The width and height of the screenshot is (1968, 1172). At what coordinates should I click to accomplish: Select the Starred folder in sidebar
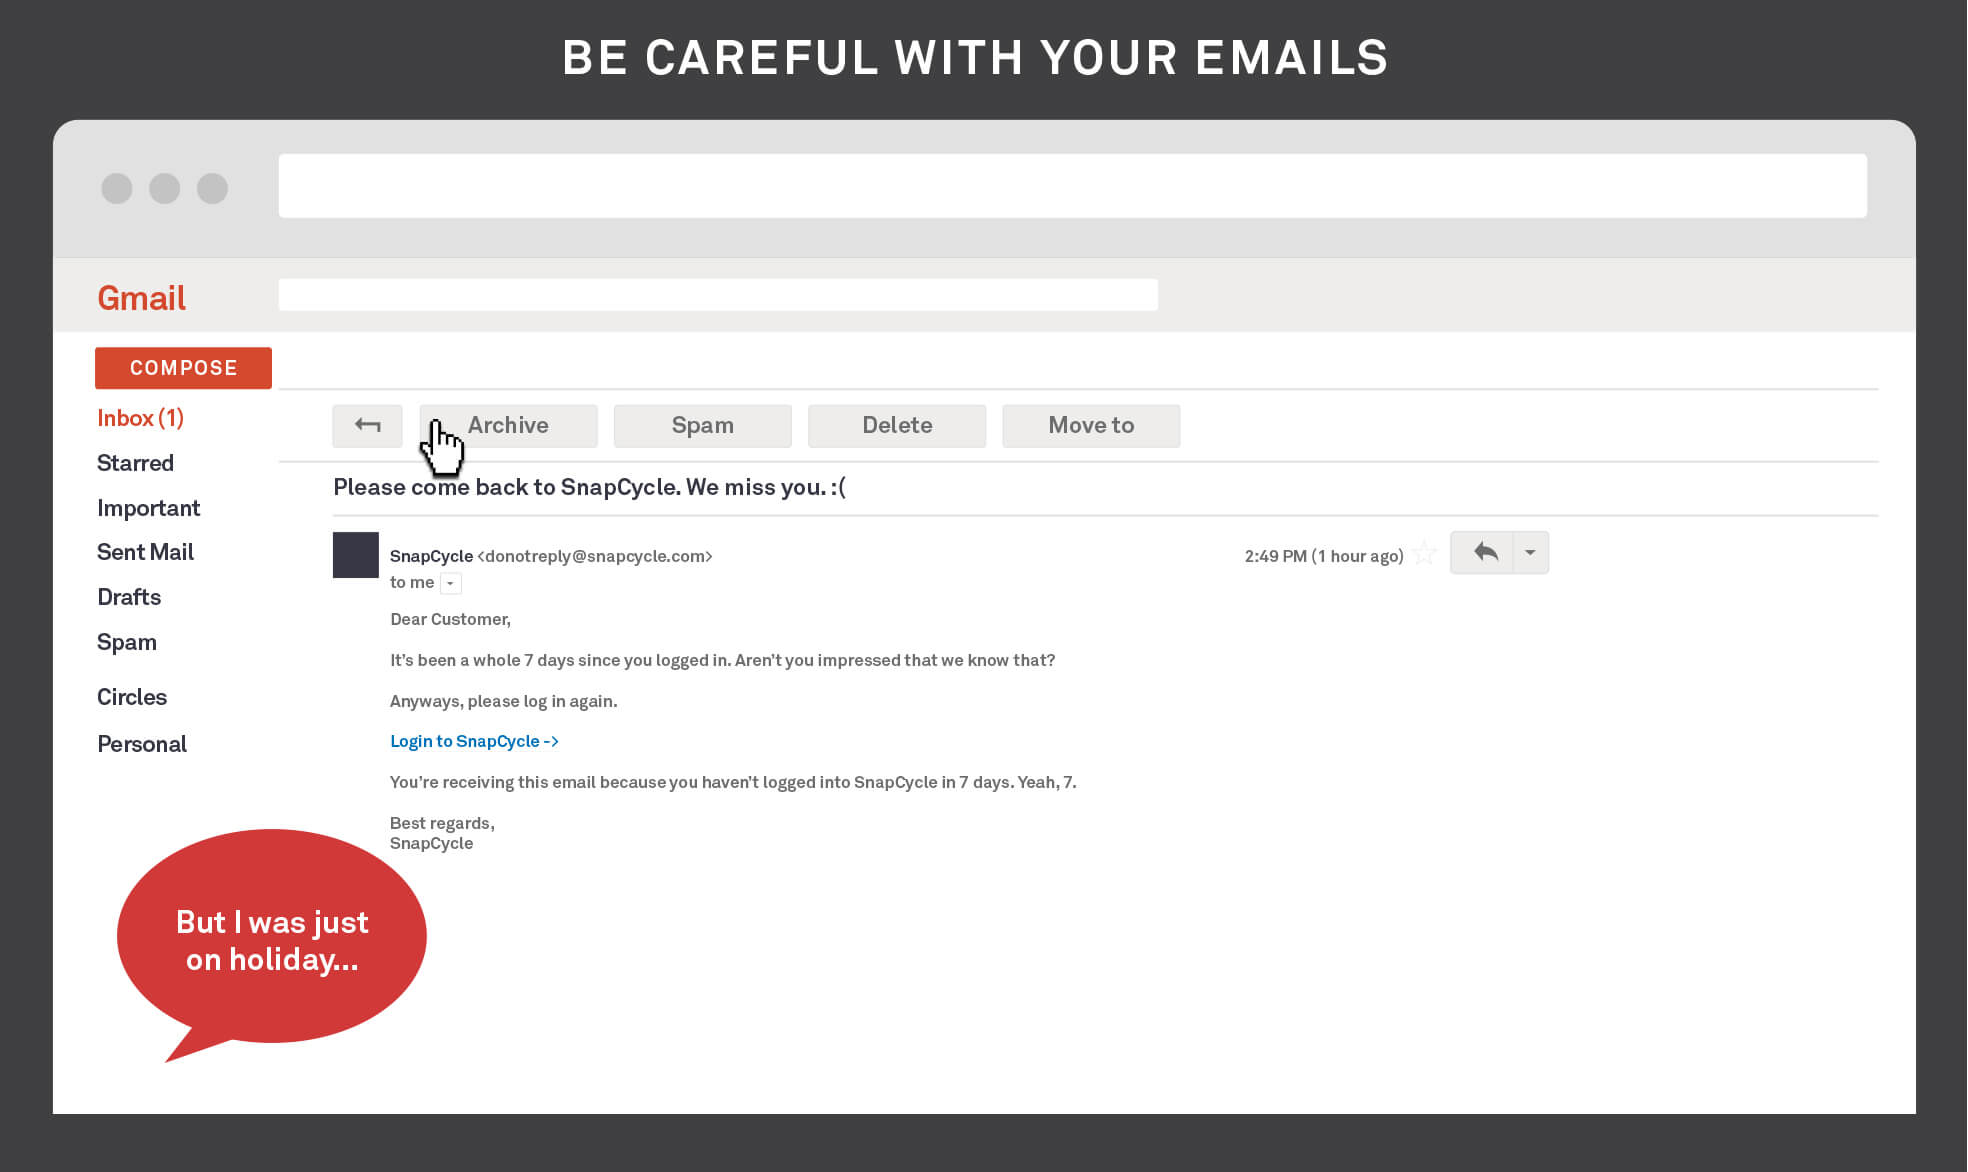pos(135,463)
